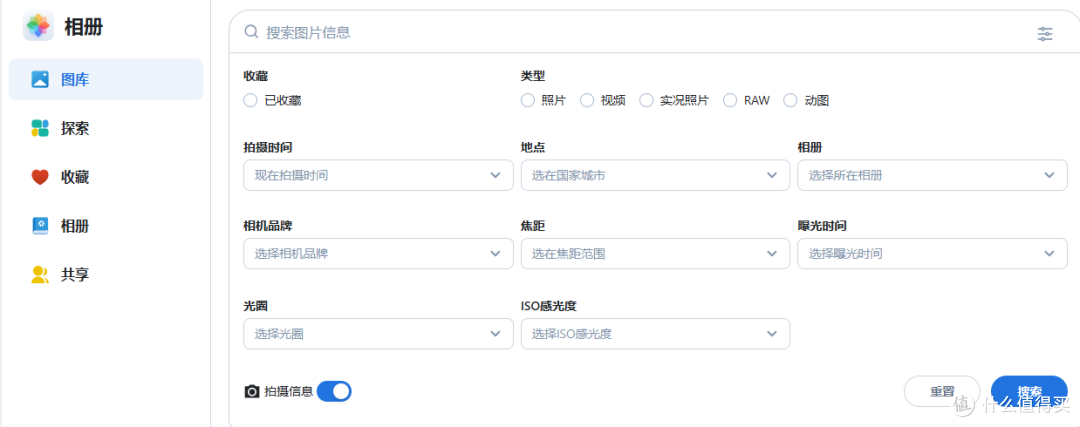
Task: Click the search magnifier icon
Action: pyautogui.click(x=251, y=32)
